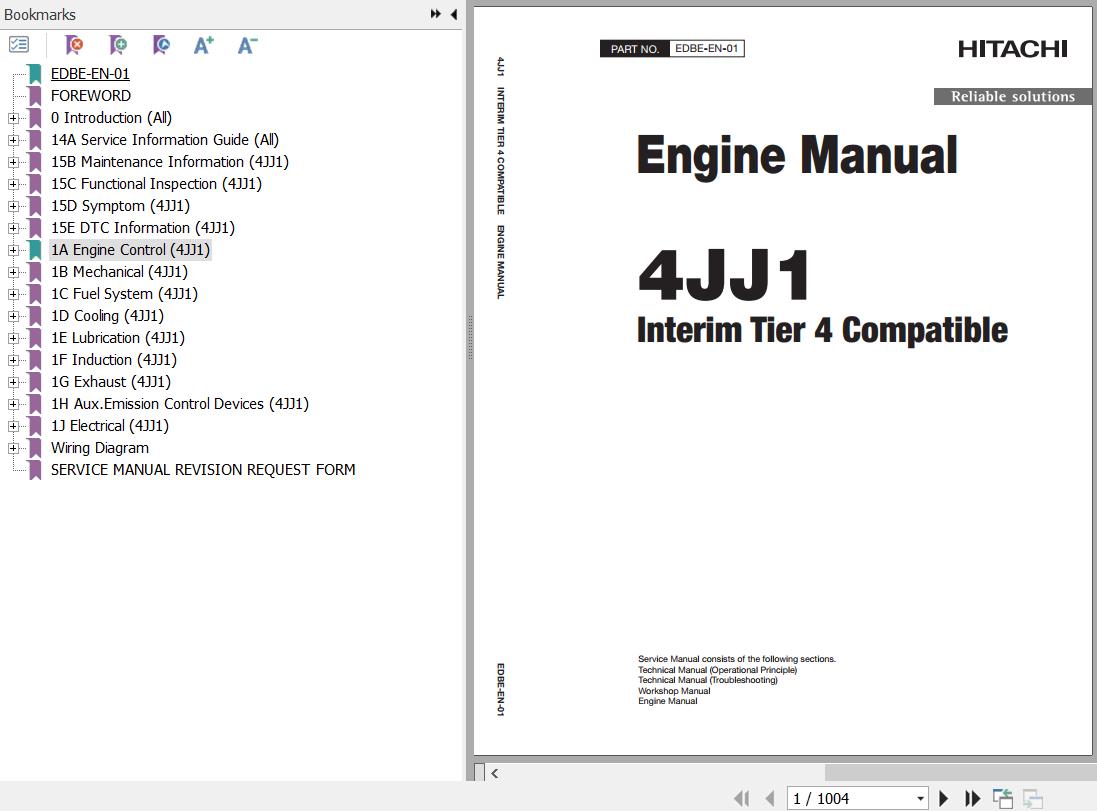Expand 1D Cooling bookmark
Image resolution: width=1097 pixels, height=811 pixels.
13,316
